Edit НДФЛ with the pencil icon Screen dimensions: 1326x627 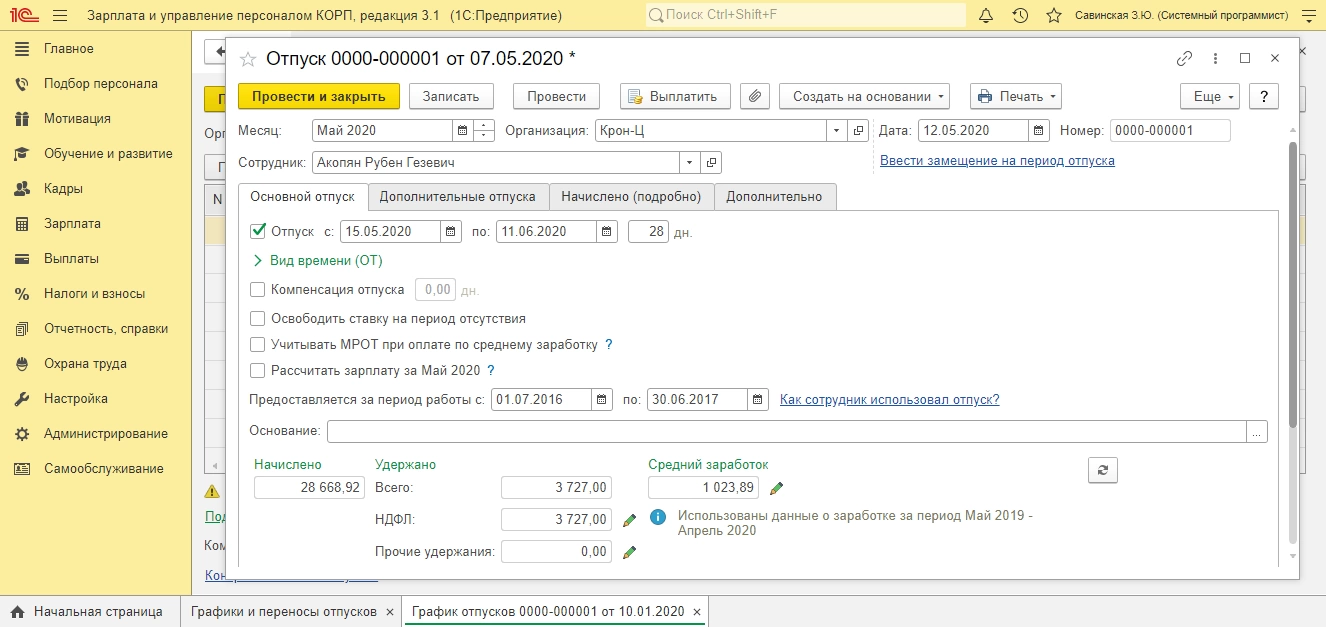(x=629, y=520)
